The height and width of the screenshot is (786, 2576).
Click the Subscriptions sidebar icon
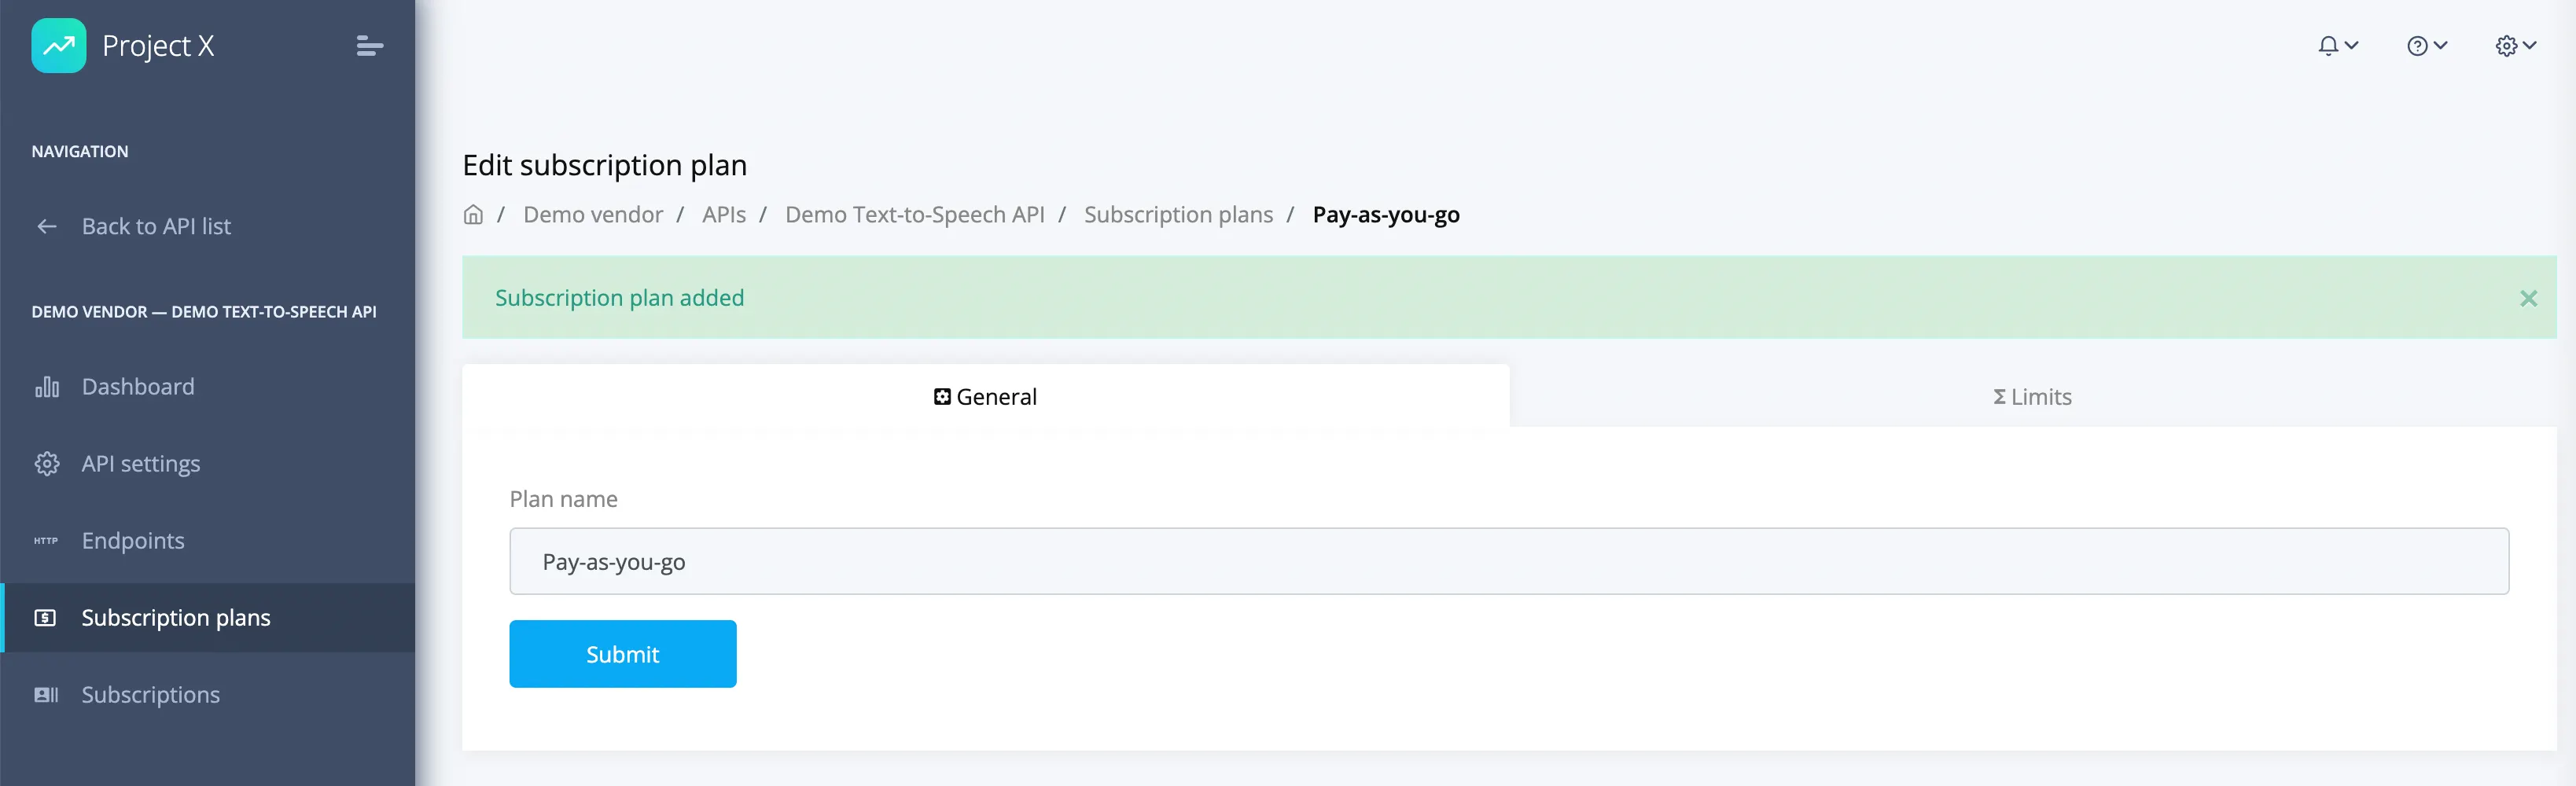pyautogui.click(x=46, y=695)
